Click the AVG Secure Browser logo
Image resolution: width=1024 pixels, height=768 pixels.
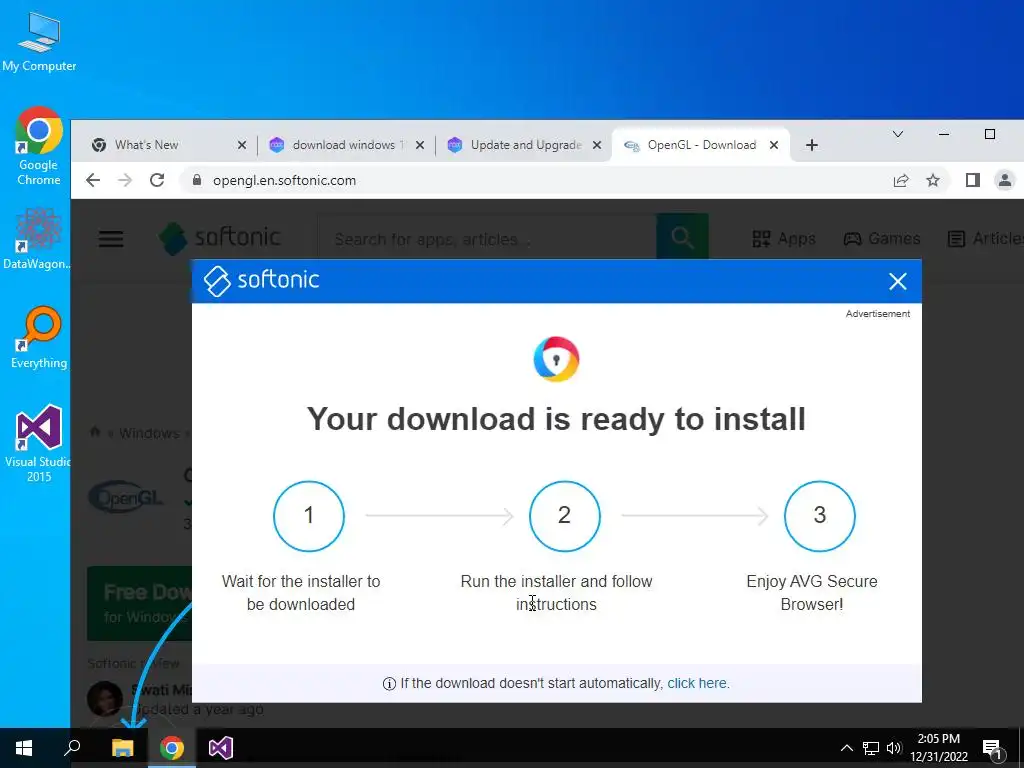(x=556, y=359)
